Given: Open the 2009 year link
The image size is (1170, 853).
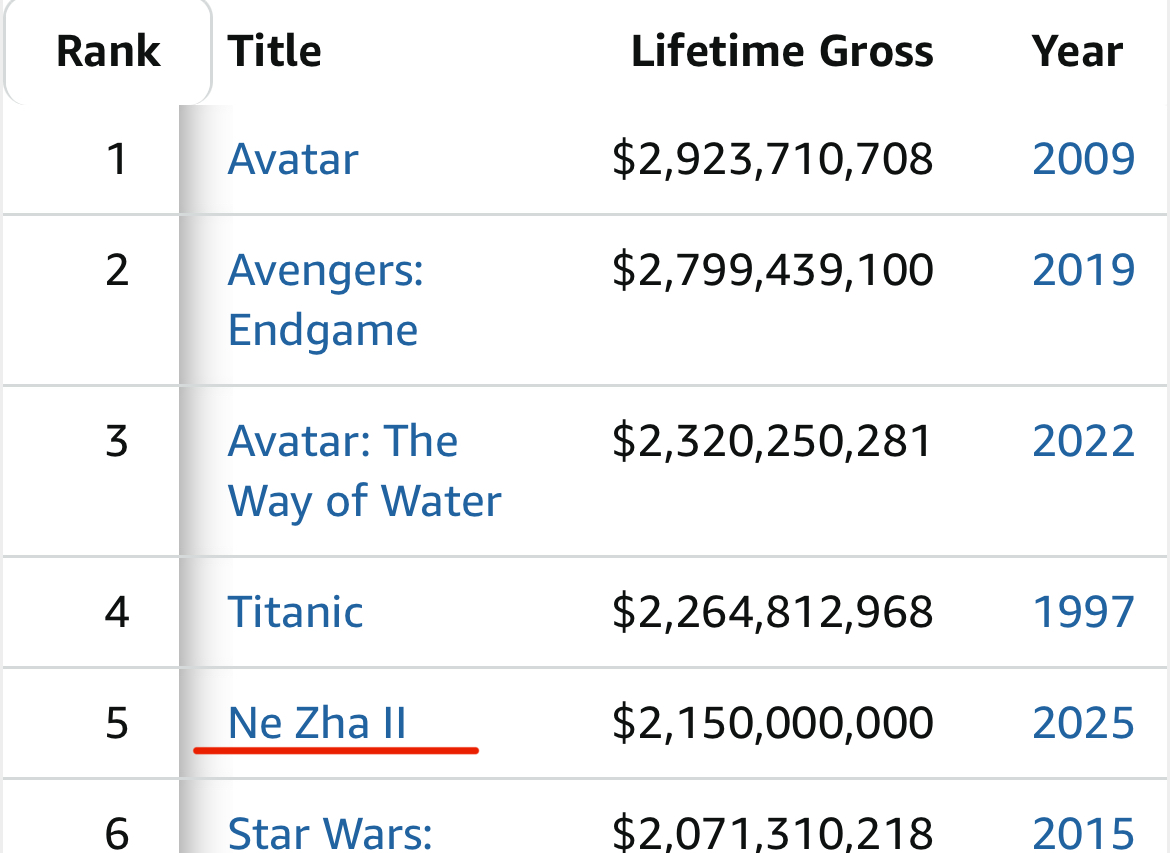Looking at the screenshot, I should tap(1083, 160).
